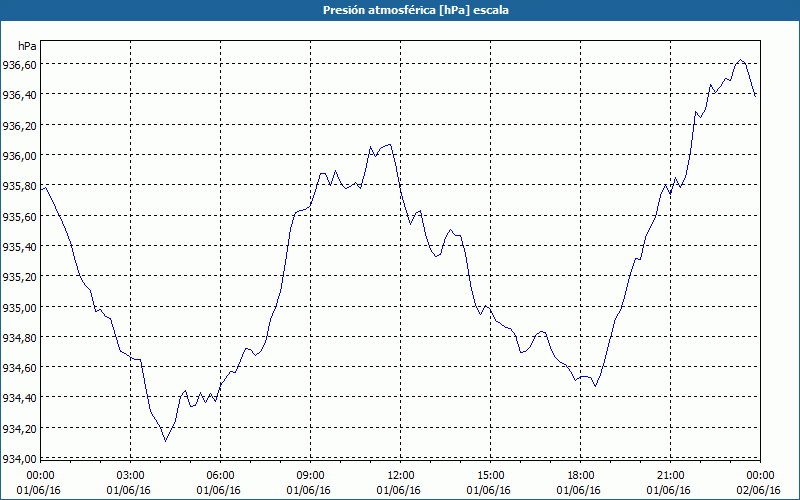
Task: Select the 935,40 y-axis value
Action: click(x=19, y=247)
